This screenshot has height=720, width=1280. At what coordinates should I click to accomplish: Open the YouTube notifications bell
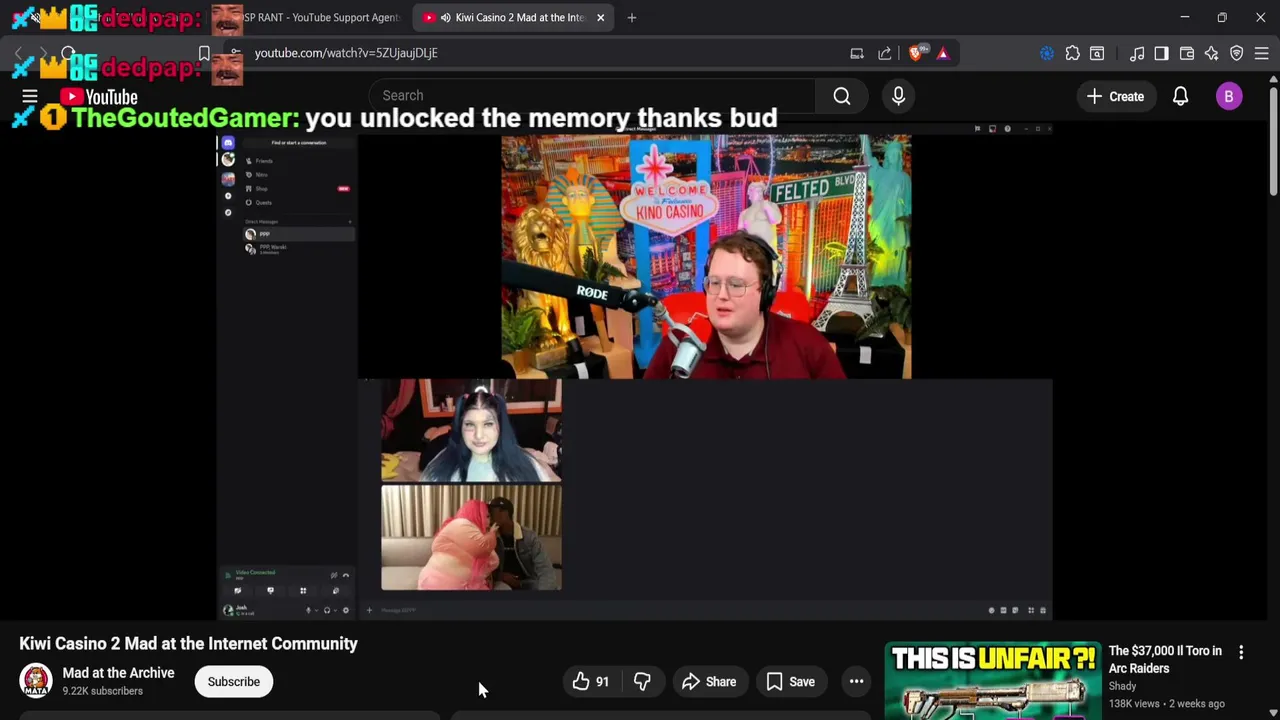1180,96
